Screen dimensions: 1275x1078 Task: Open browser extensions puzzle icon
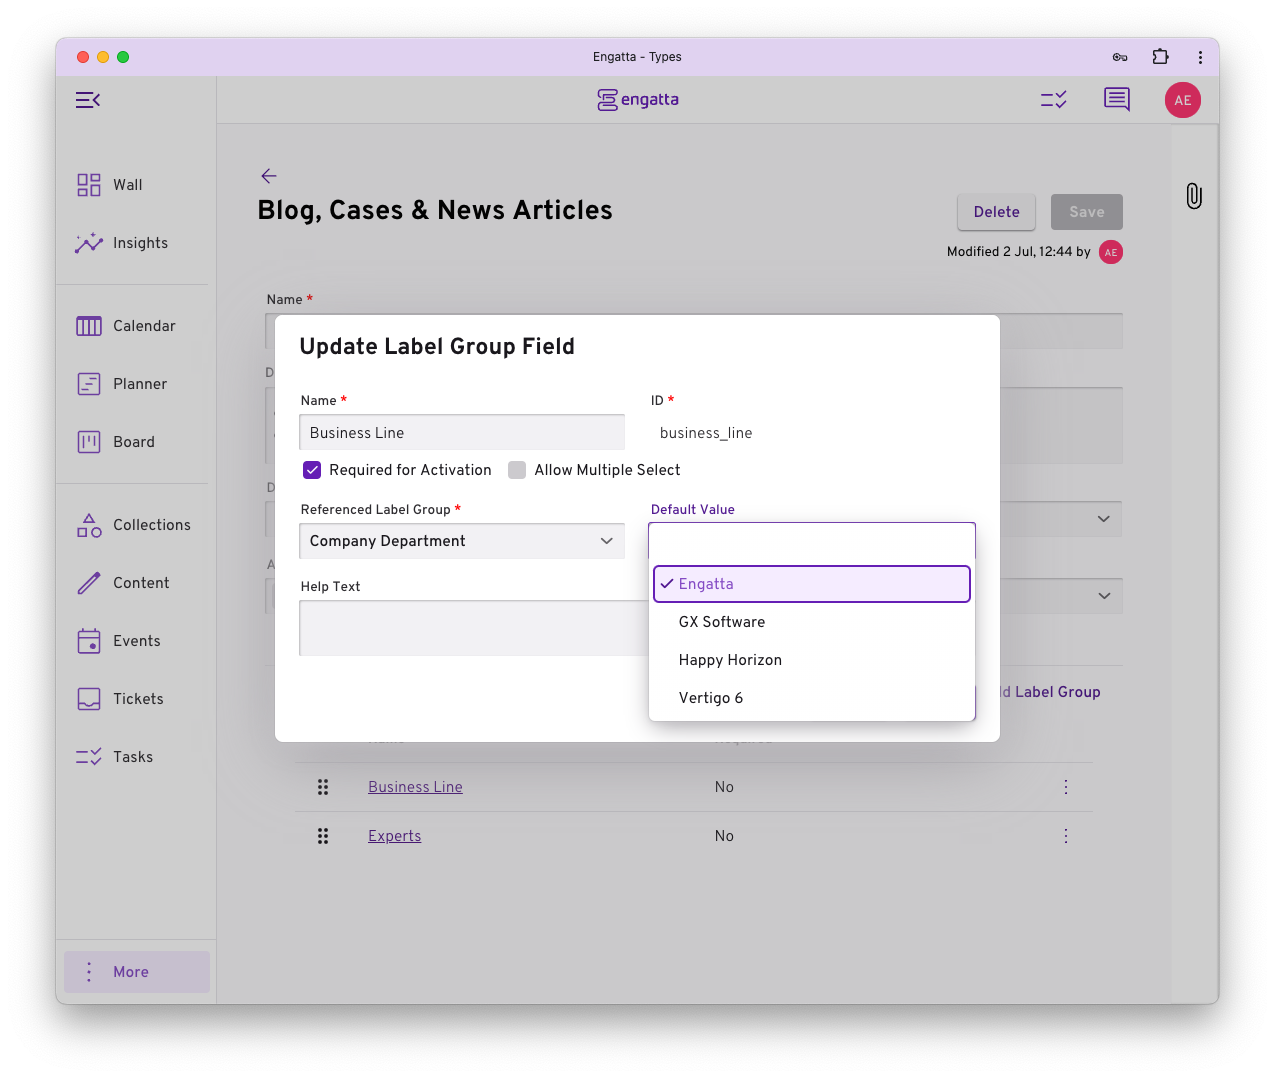(x=1160, y=57)
